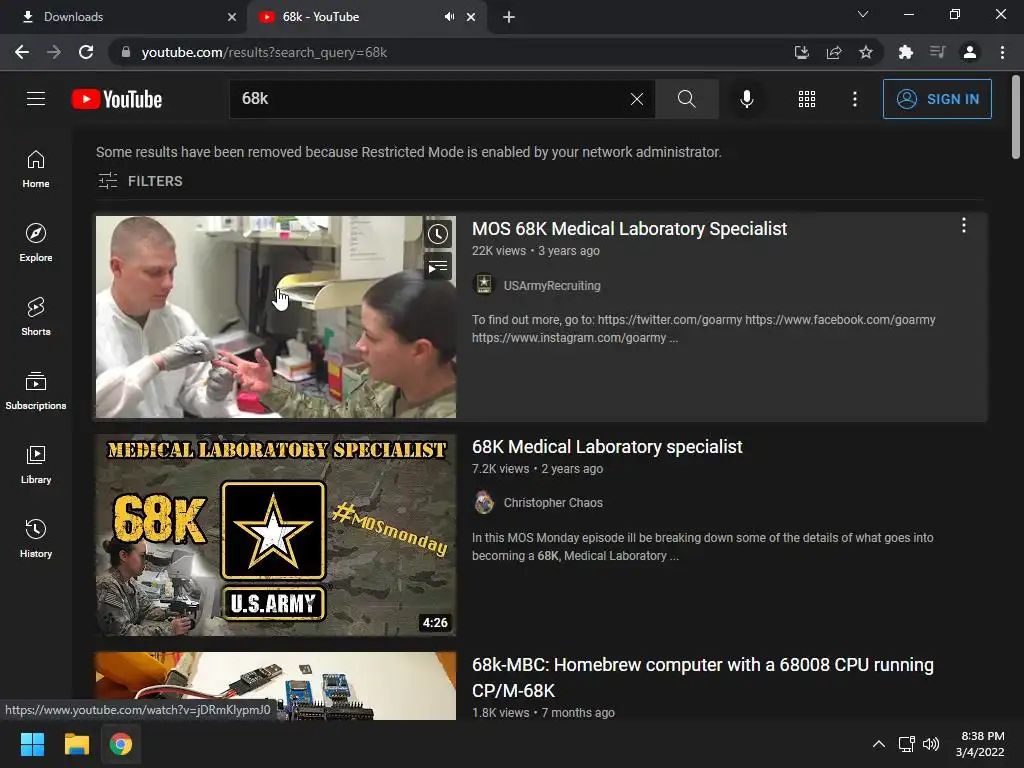The width and height of the screenshot is (1024, 768).
Task: Click title 68K Medical Laboratory specialist
Action: point(607,447)
